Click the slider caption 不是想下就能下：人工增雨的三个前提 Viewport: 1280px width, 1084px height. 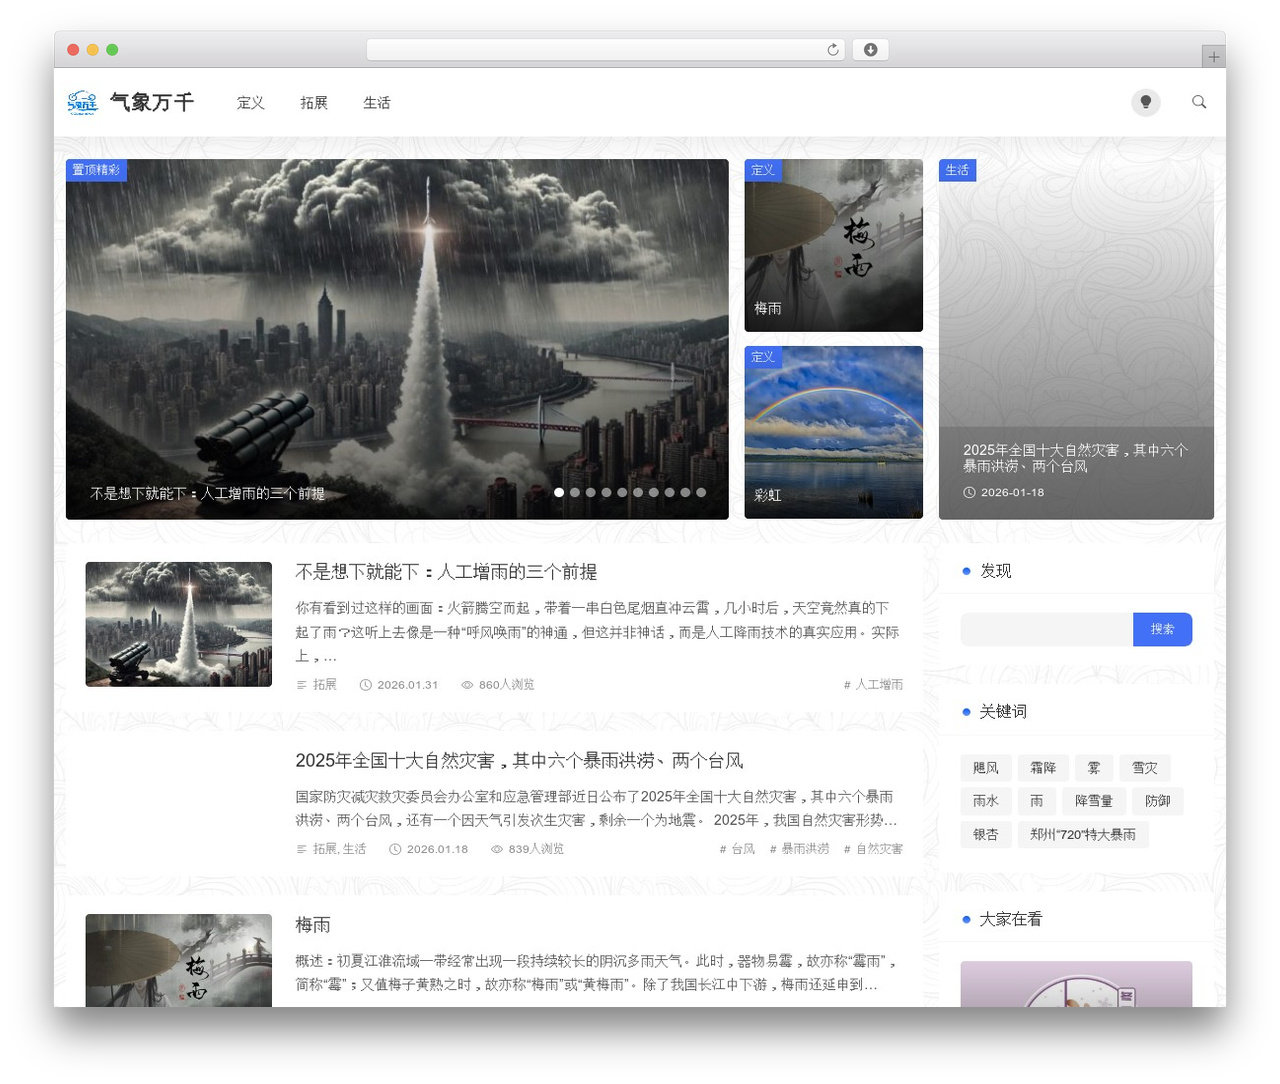tap(208, 494)
